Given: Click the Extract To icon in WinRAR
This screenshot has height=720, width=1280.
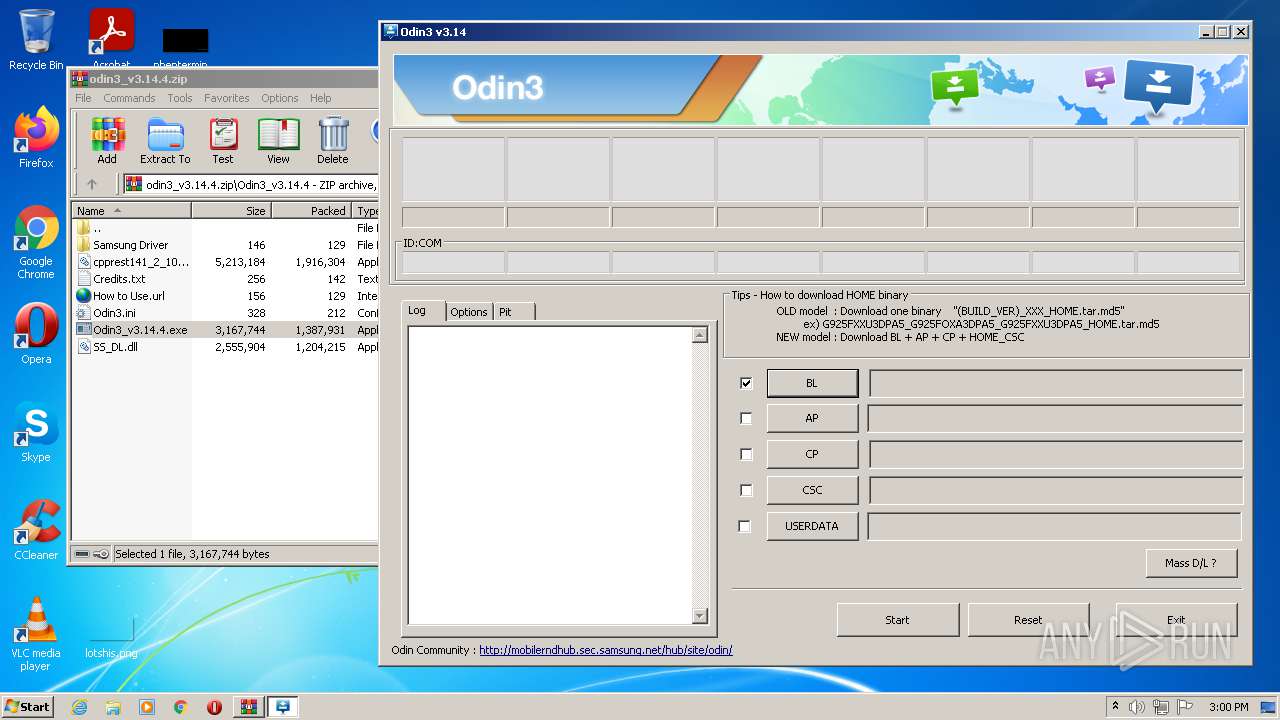Looking at the screenshot, I should pyautogui.click(x=165, y=140).
